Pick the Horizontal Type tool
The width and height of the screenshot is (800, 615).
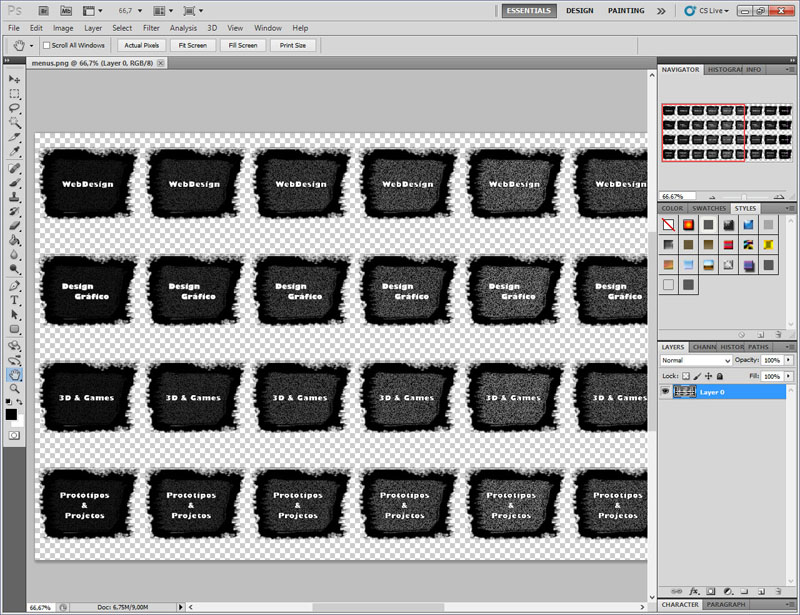tap(14, 299)
